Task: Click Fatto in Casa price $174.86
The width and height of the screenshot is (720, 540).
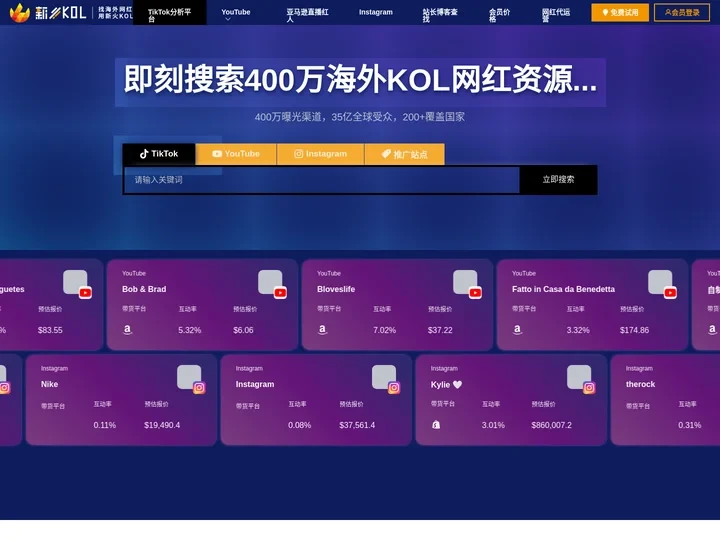Action: pyautogui.click(x=635, y=330)
